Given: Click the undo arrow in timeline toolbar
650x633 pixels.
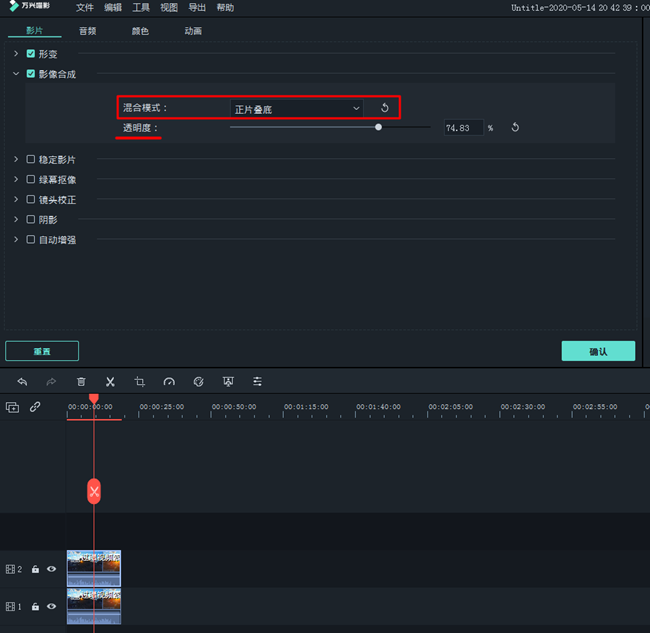Looking at the screenshot, I should click(22, 382).
